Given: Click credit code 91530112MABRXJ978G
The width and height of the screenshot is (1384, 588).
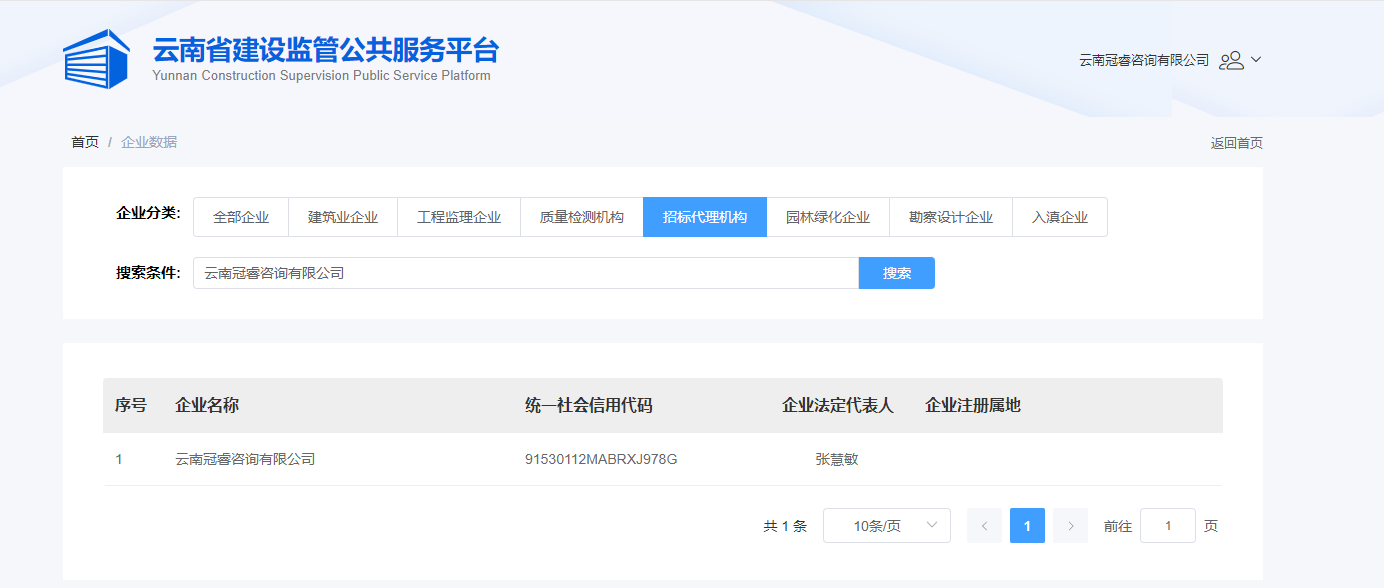Looking at the screenshot, I should [601, 459].
